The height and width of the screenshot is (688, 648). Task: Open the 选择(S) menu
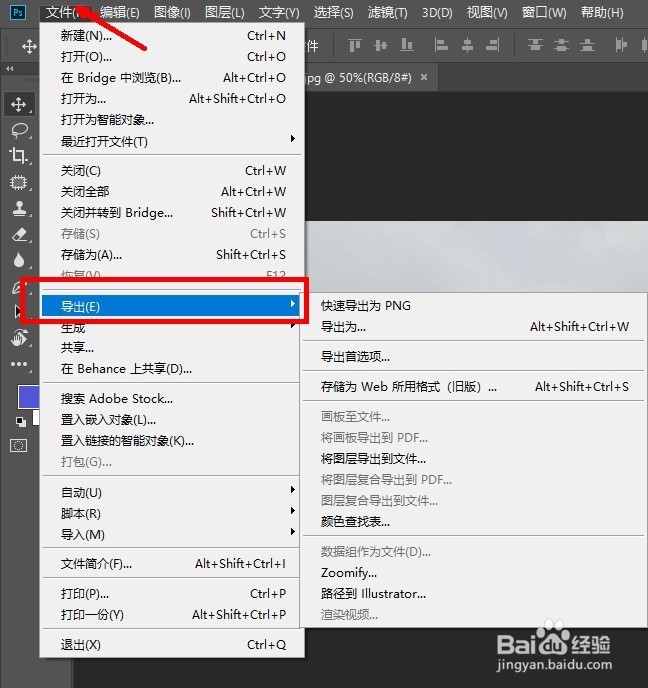(333, 12)
